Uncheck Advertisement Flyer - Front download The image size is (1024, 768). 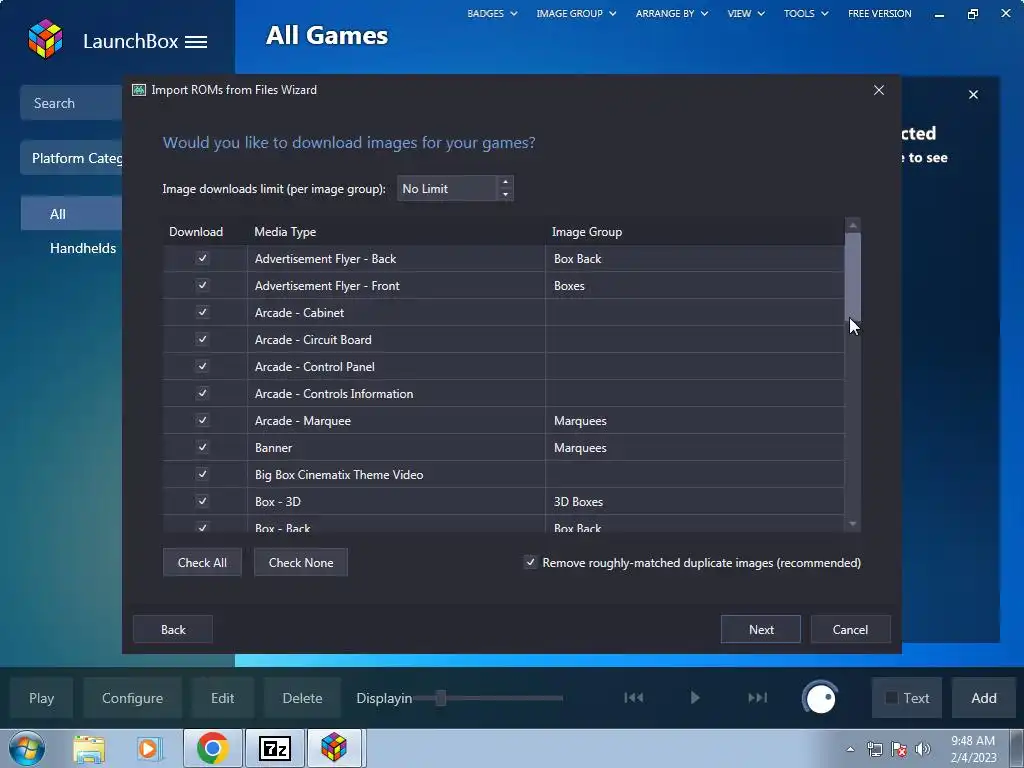click(202, 285)
